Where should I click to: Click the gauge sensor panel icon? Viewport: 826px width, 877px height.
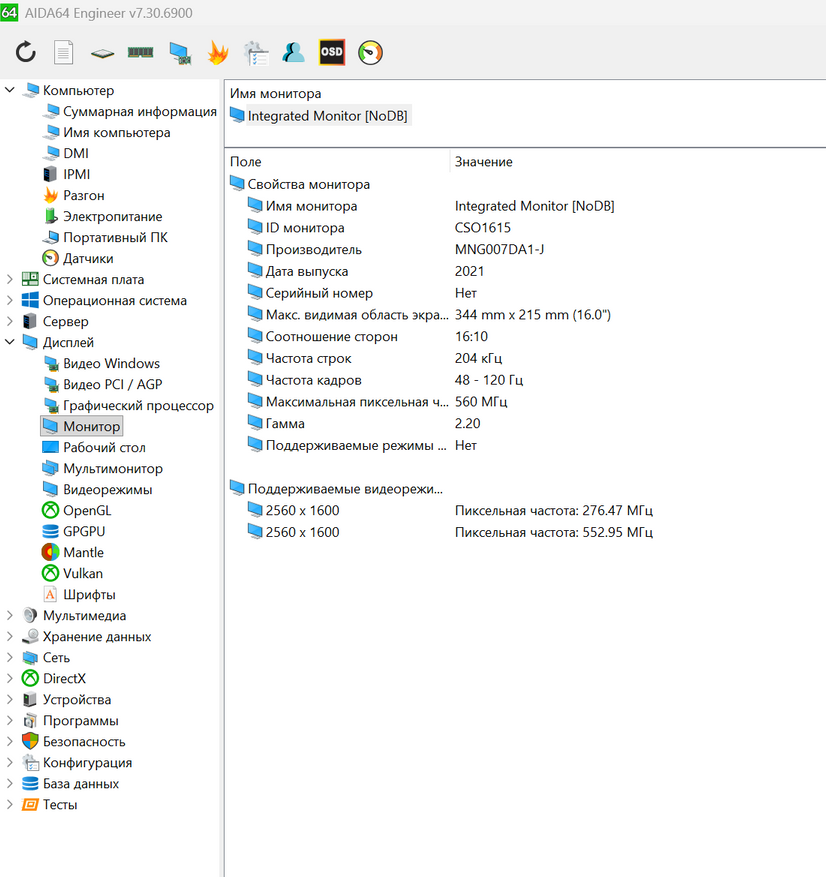[370, 53]
